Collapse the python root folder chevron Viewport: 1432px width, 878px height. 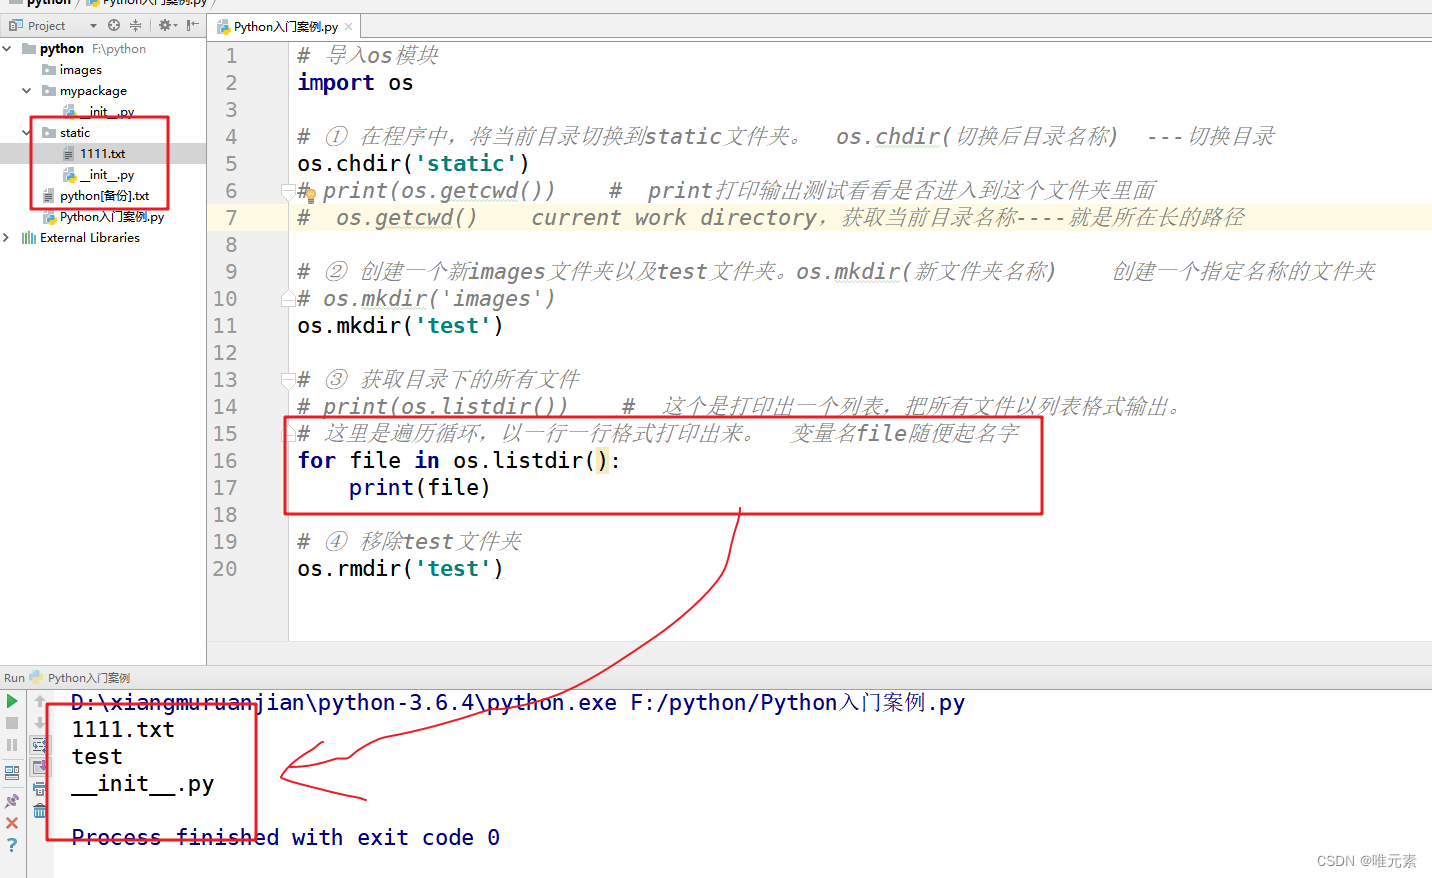[x=7, y=48]
